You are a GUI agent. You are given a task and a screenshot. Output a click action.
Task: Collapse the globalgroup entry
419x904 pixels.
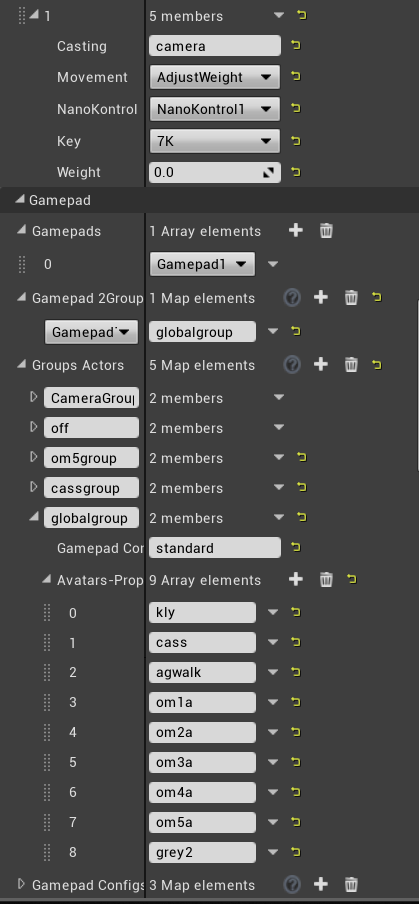click(34, 517)
